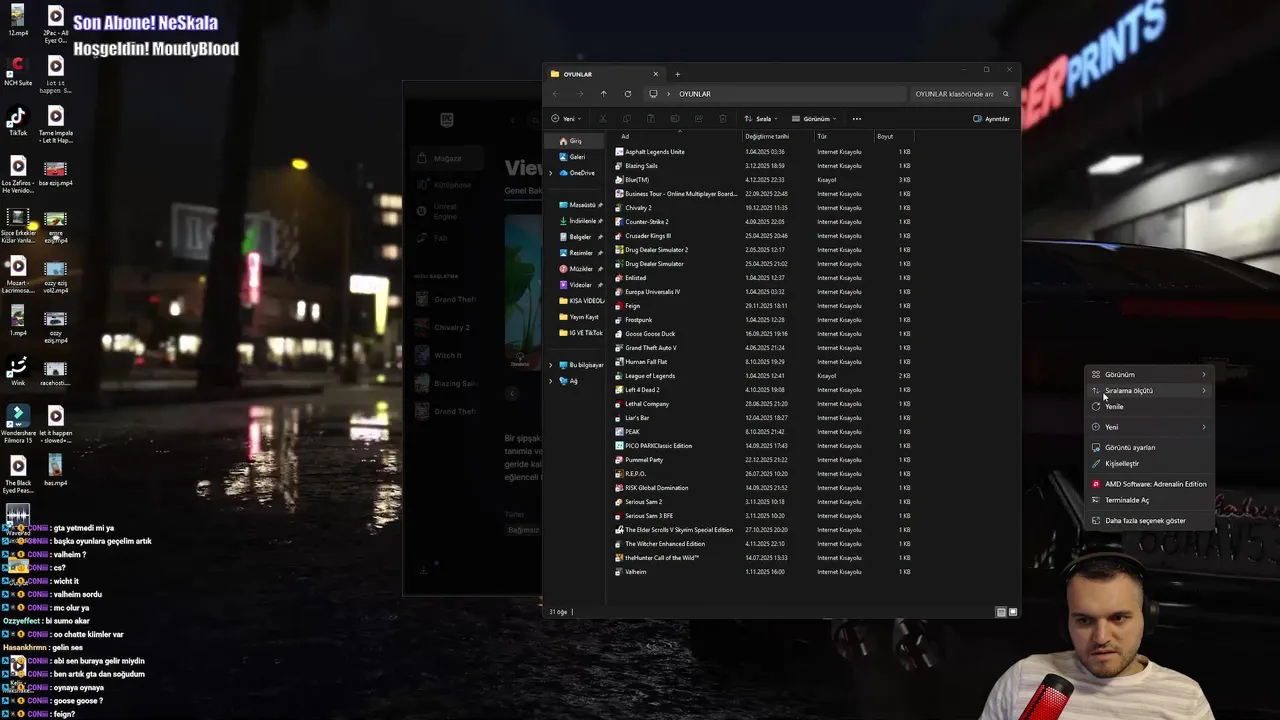Select the League of Legends shortcut icon

coord(620,376)
